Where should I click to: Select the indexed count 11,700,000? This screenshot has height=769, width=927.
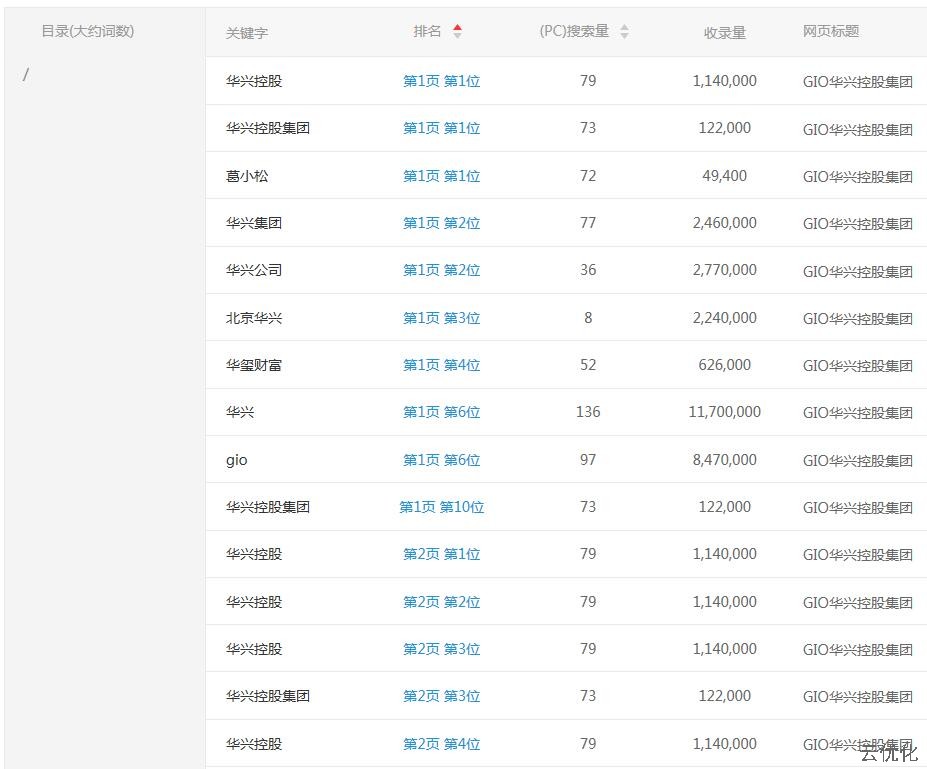pyautogui.click(x=725, y=412)
